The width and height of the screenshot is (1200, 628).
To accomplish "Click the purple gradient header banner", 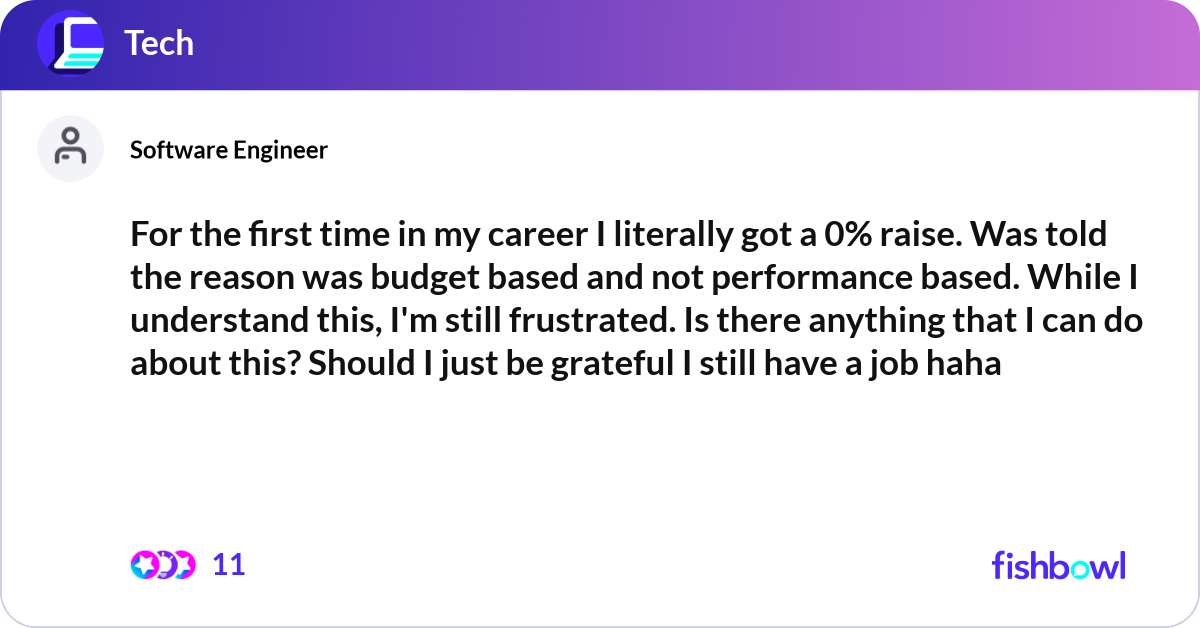I will 700,45.
